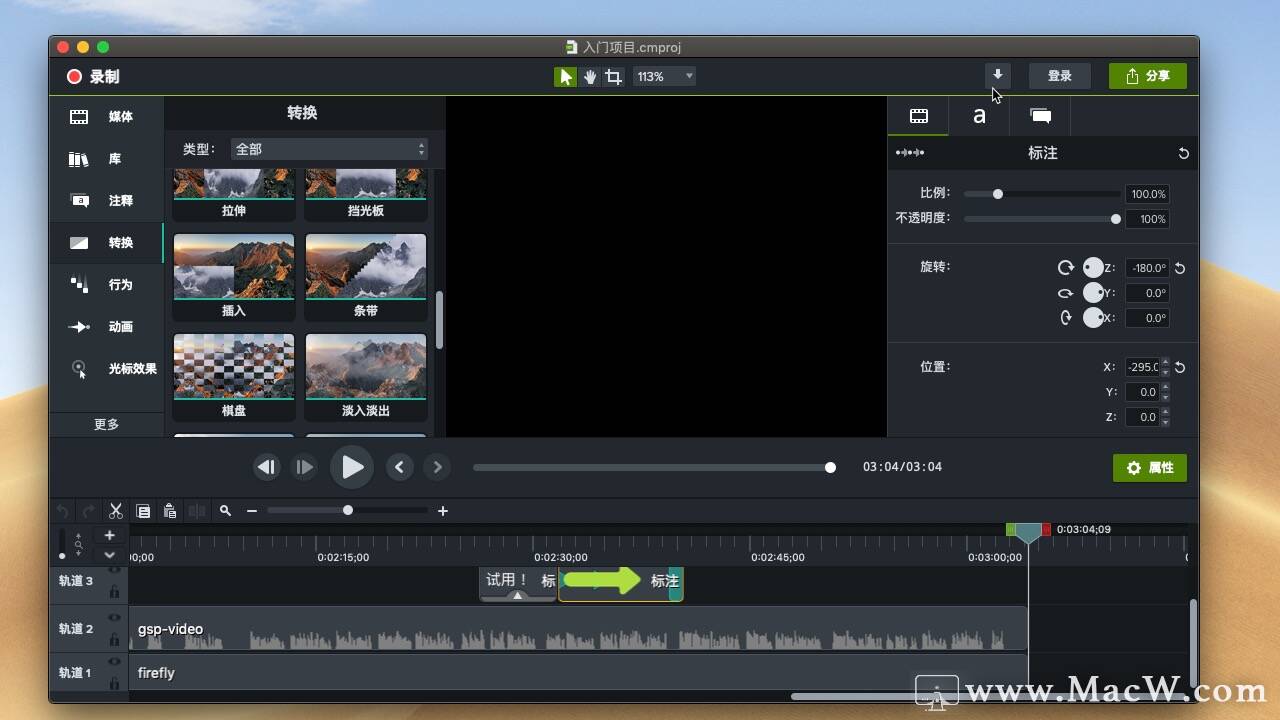Click the download arrow icon
Screen dimensions: 1280x720
(x=997, y=76)
